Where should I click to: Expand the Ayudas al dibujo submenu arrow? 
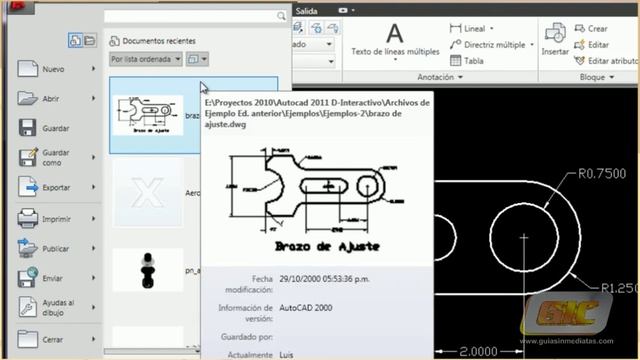click(x=93, y=307)
